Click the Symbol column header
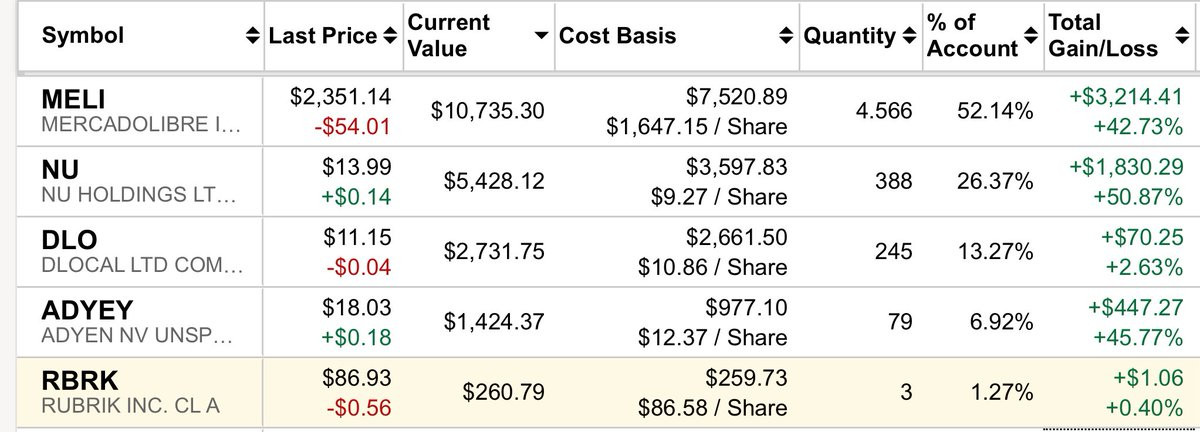1200x432 pixels. [x=83, y=36]
